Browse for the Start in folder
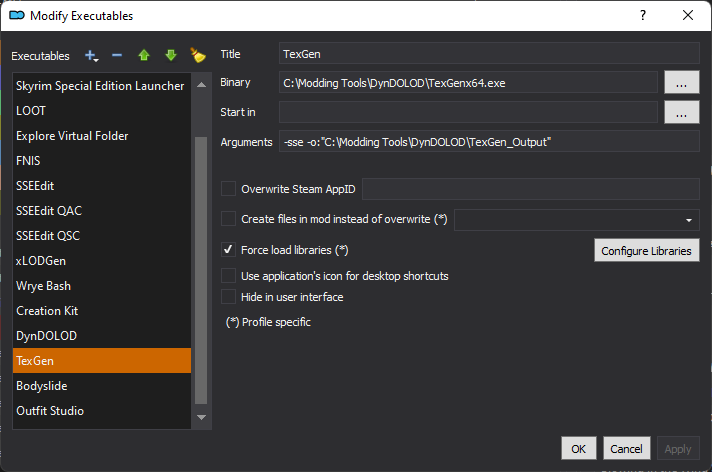Viewport: 712px width, 472px height. (x=680, y=113)
